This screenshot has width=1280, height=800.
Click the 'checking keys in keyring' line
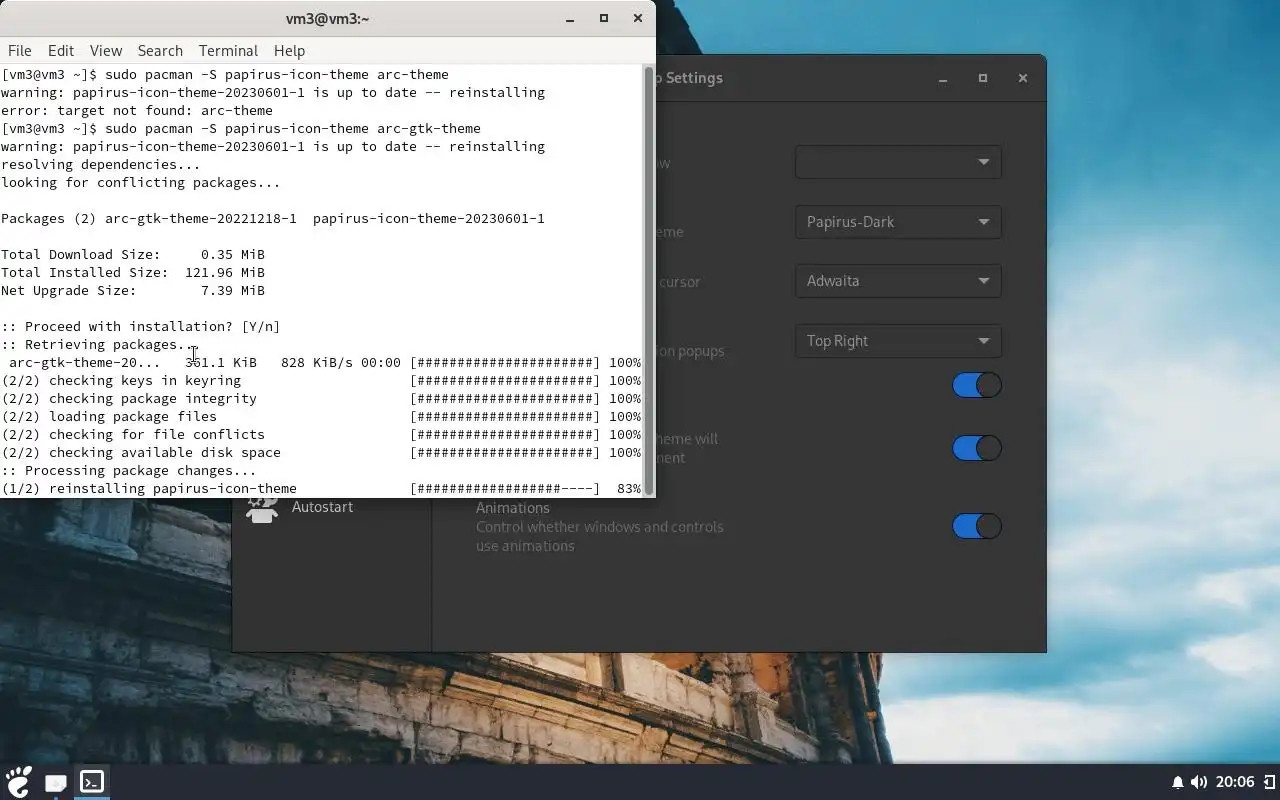[321, 380]
